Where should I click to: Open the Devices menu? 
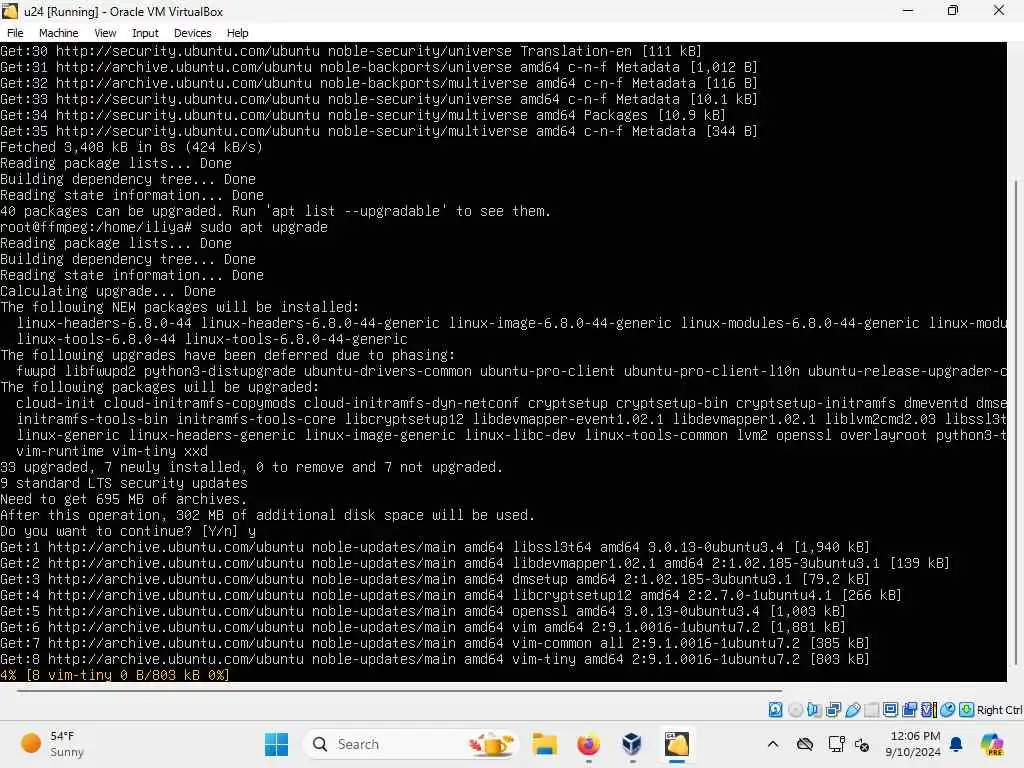[x=193, y=33]
